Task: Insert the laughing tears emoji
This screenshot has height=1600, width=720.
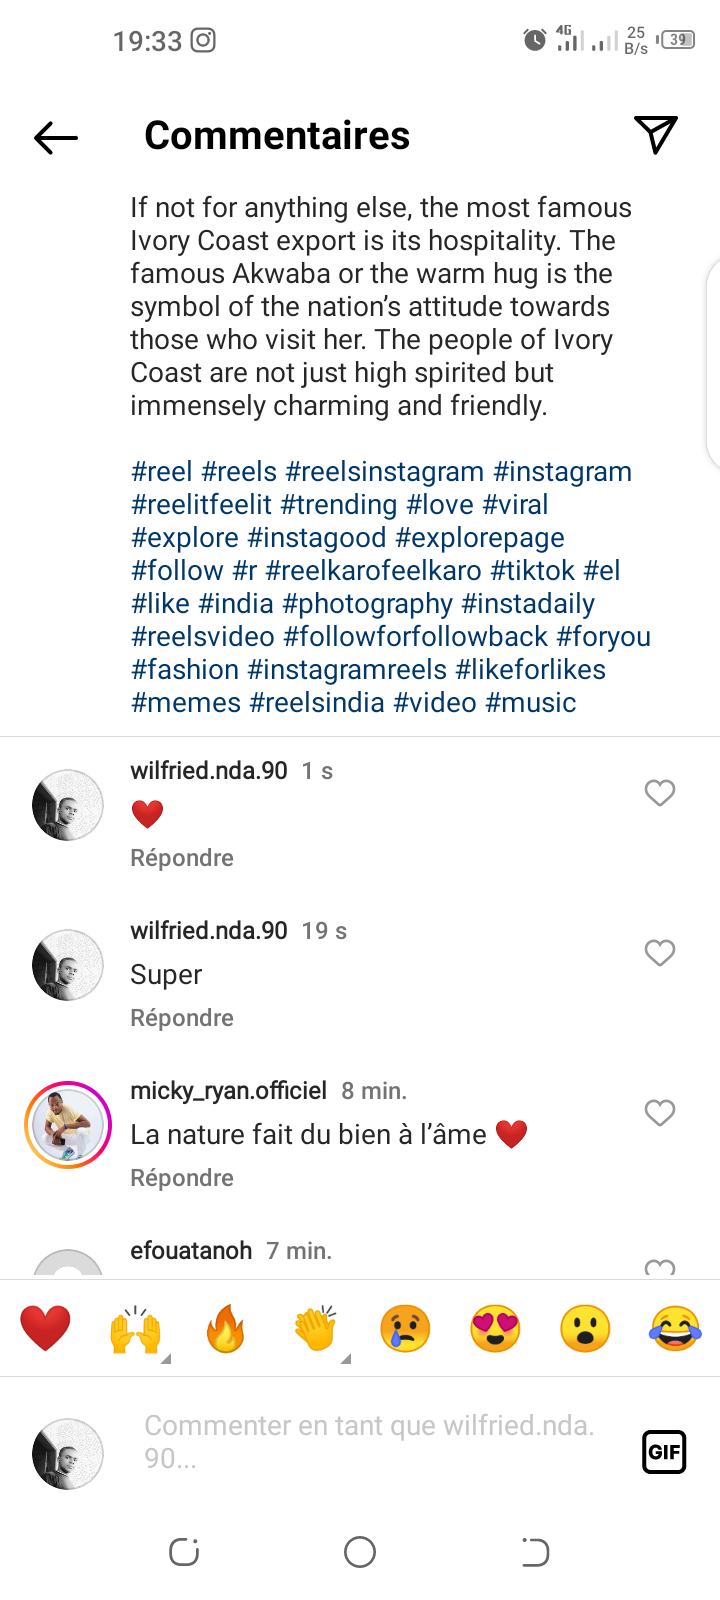Action: [675, 1329]
